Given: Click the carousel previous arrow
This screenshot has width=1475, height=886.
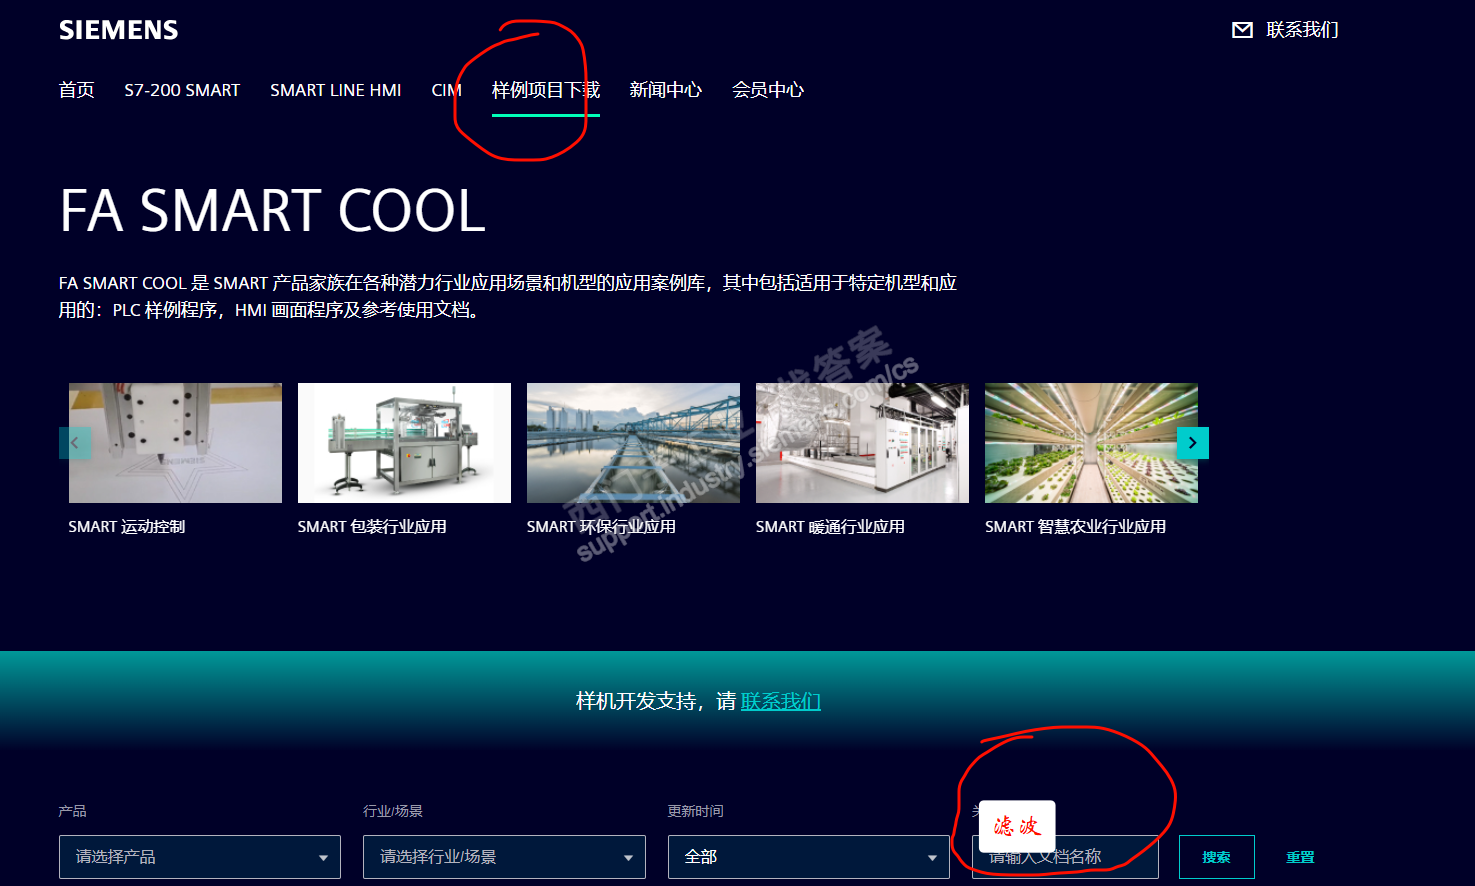Looking at the screenshot, I should tap(75, 443).
